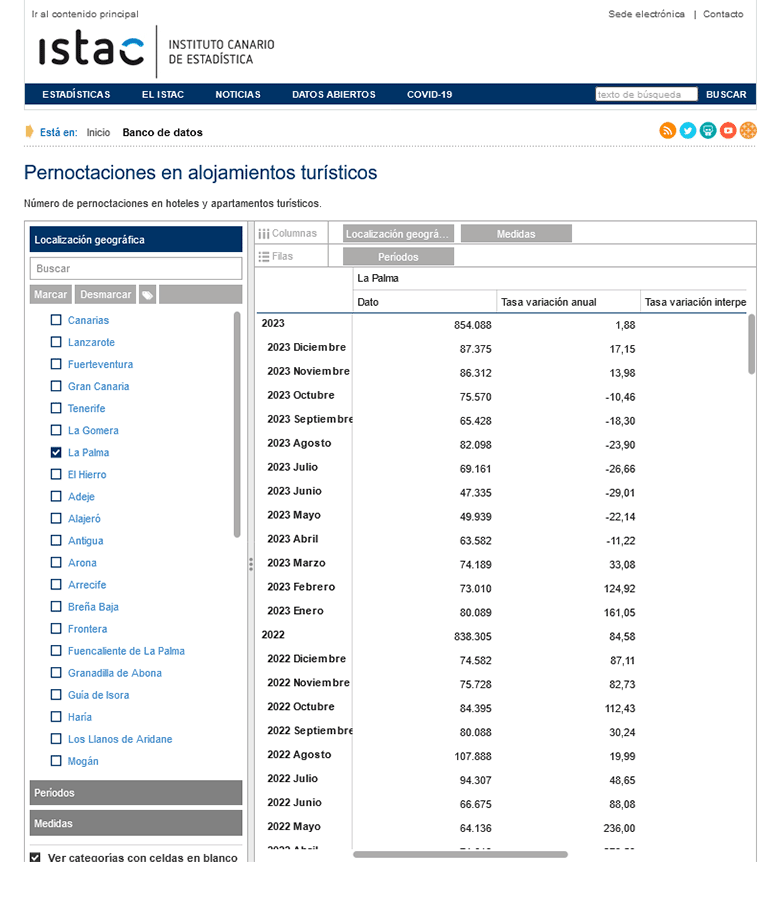Open the Twitter social icon

tap(688, 131)
